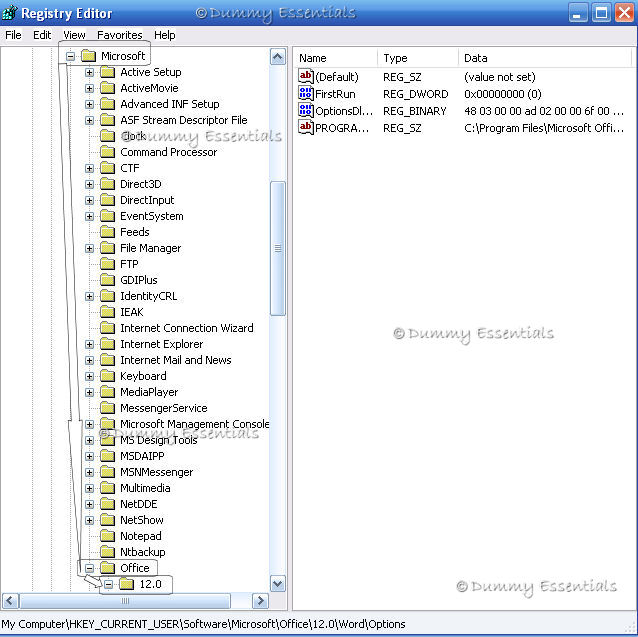Viewport: 638px width, 637px height.
Task: Click the FirstRun DWORD value icon
Action: pos(306,94)
